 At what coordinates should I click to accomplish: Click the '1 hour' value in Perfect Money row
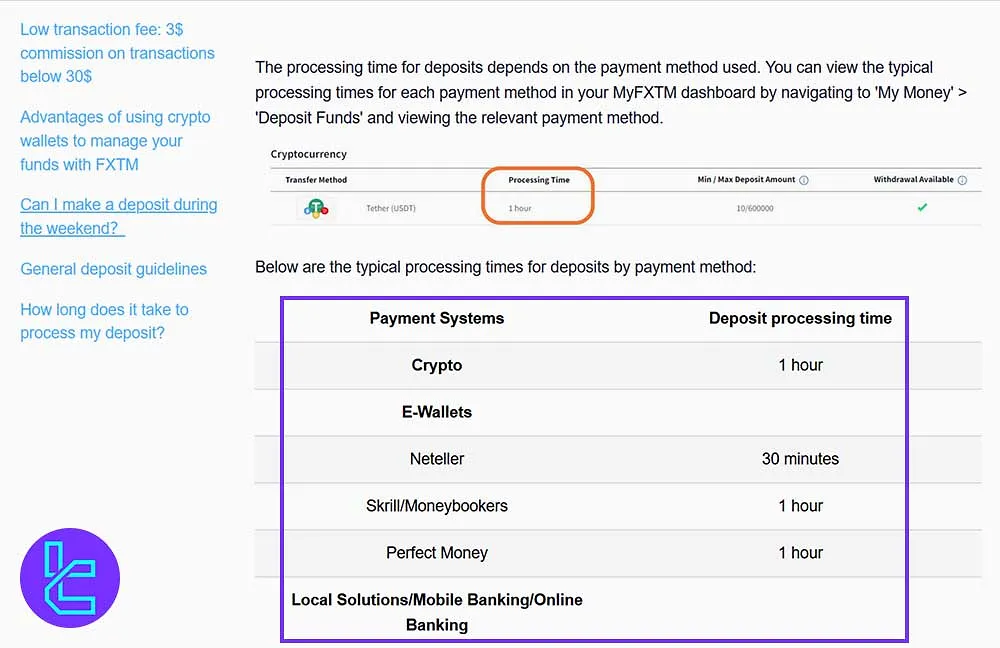click(x=800, y=552)
